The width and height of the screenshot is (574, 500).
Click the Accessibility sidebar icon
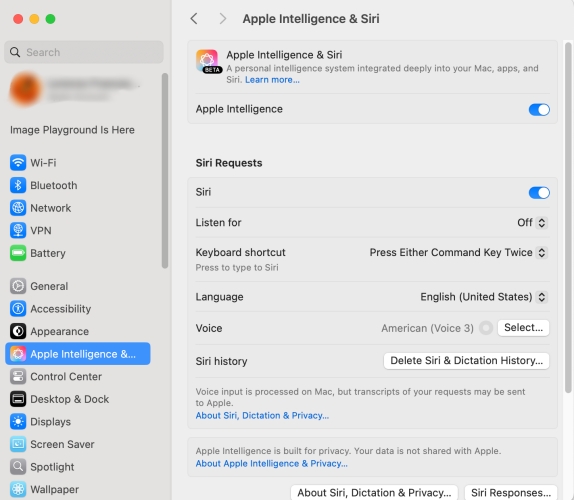coord(18,309)
